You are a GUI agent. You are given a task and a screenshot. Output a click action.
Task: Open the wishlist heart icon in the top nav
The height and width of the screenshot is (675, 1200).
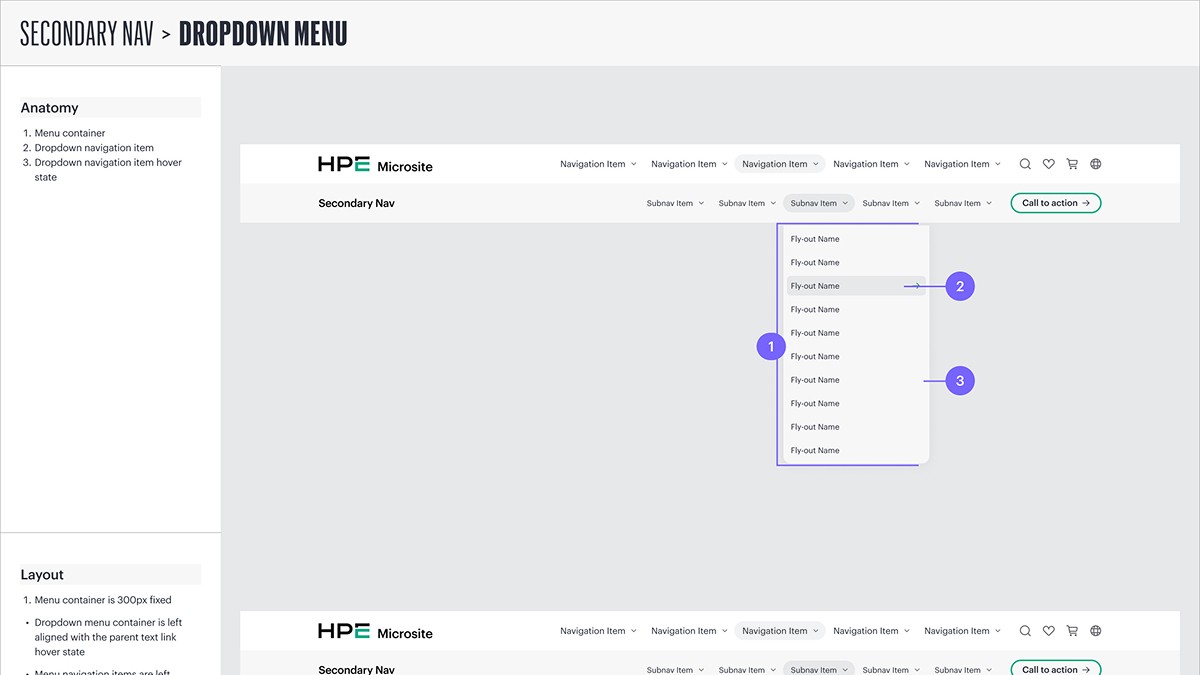(1048, 163)
